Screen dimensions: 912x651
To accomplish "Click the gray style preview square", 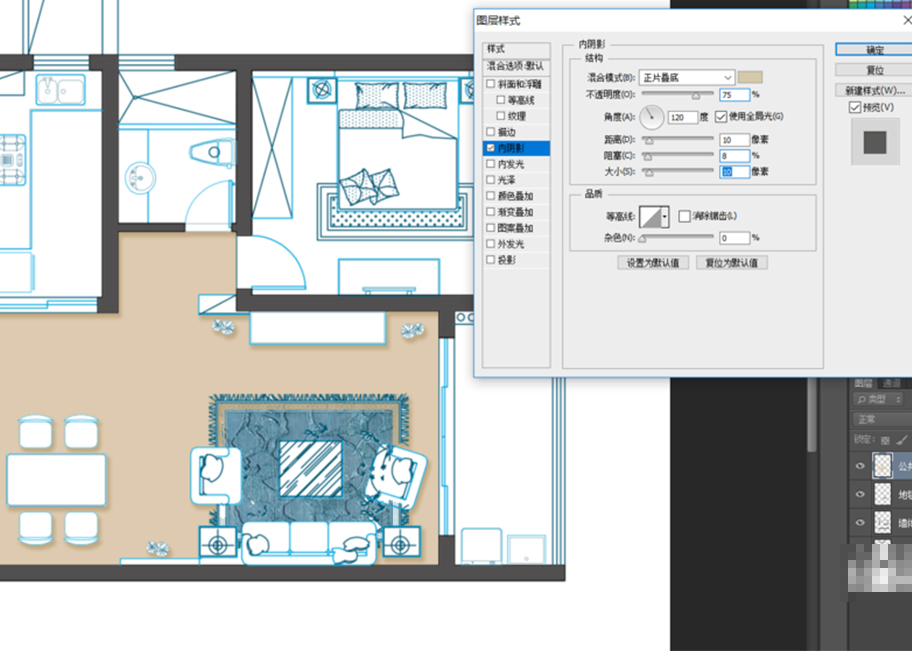I will click(x=875, y=142).
